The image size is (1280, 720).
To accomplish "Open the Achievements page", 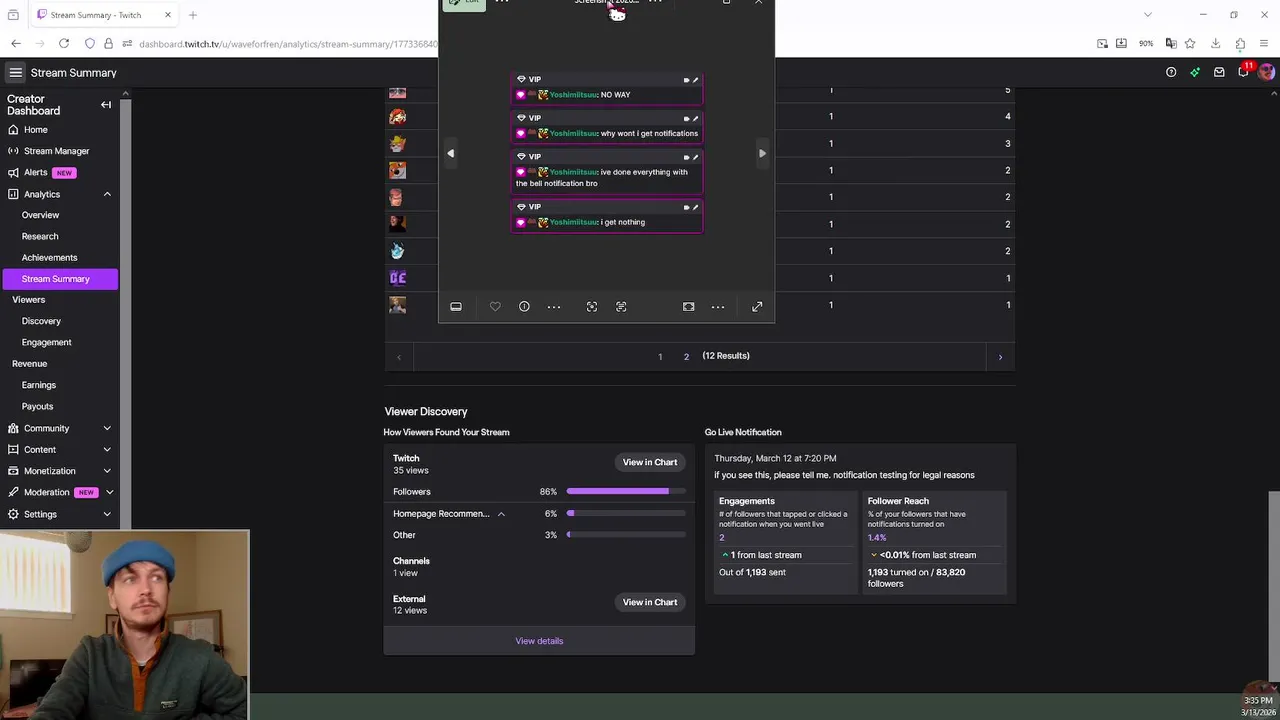I will (x=49, y=258).
